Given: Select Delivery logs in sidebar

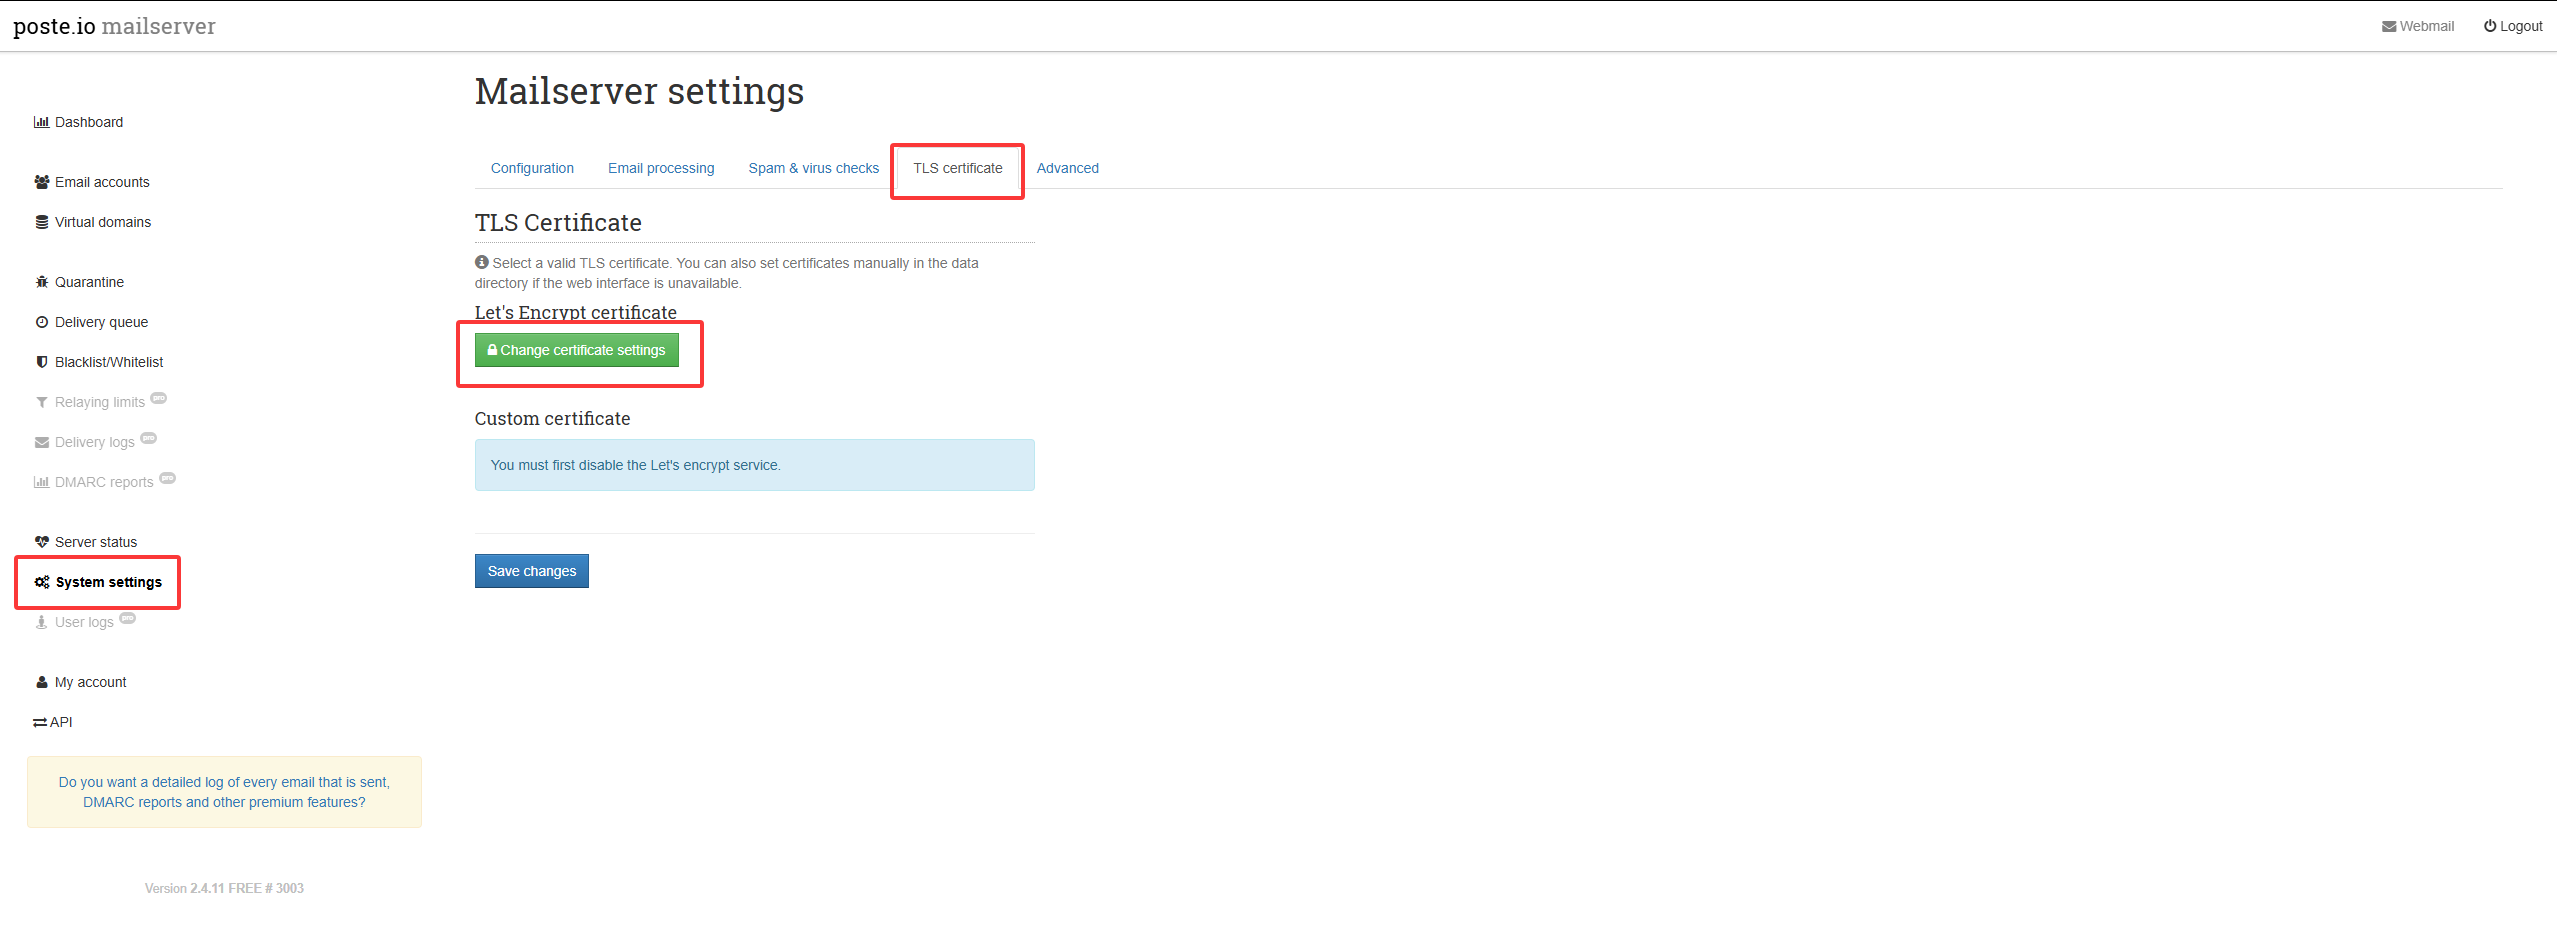Looking at the screenshot, I should coord(95,442).
